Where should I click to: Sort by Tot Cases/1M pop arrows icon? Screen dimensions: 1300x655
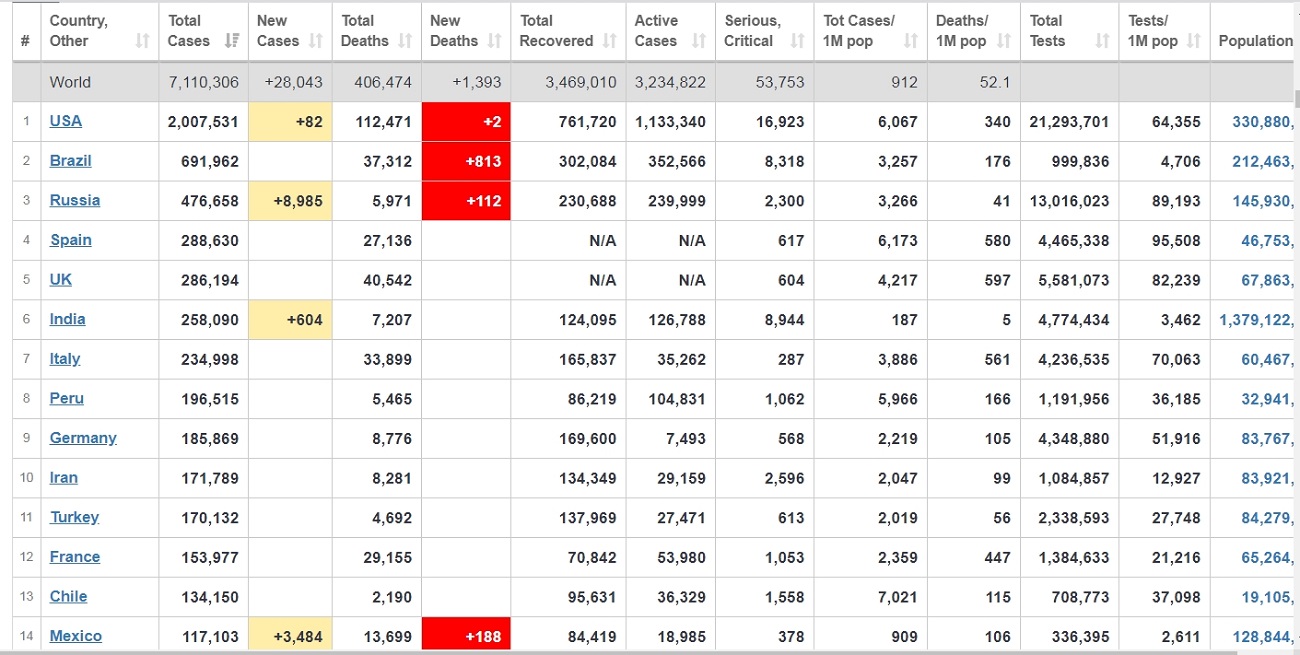click(910, 41)
